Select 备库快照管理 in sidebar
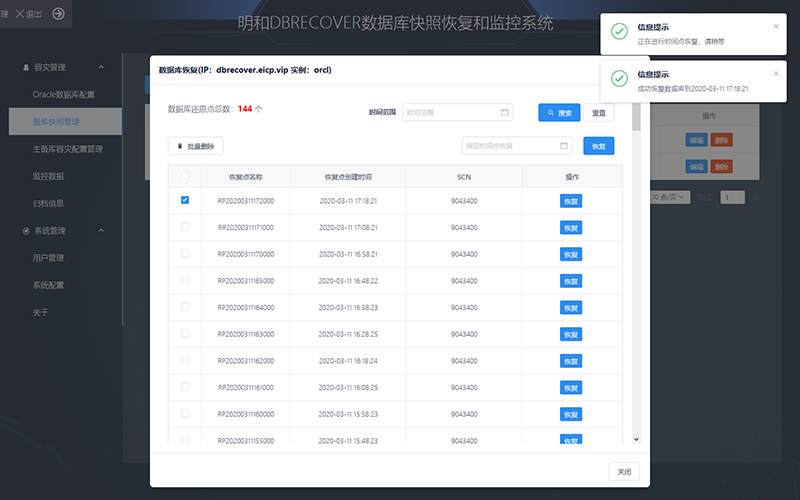Image resolution: width=800 pixels, height=500 pixels. click(x=65, y=121)
